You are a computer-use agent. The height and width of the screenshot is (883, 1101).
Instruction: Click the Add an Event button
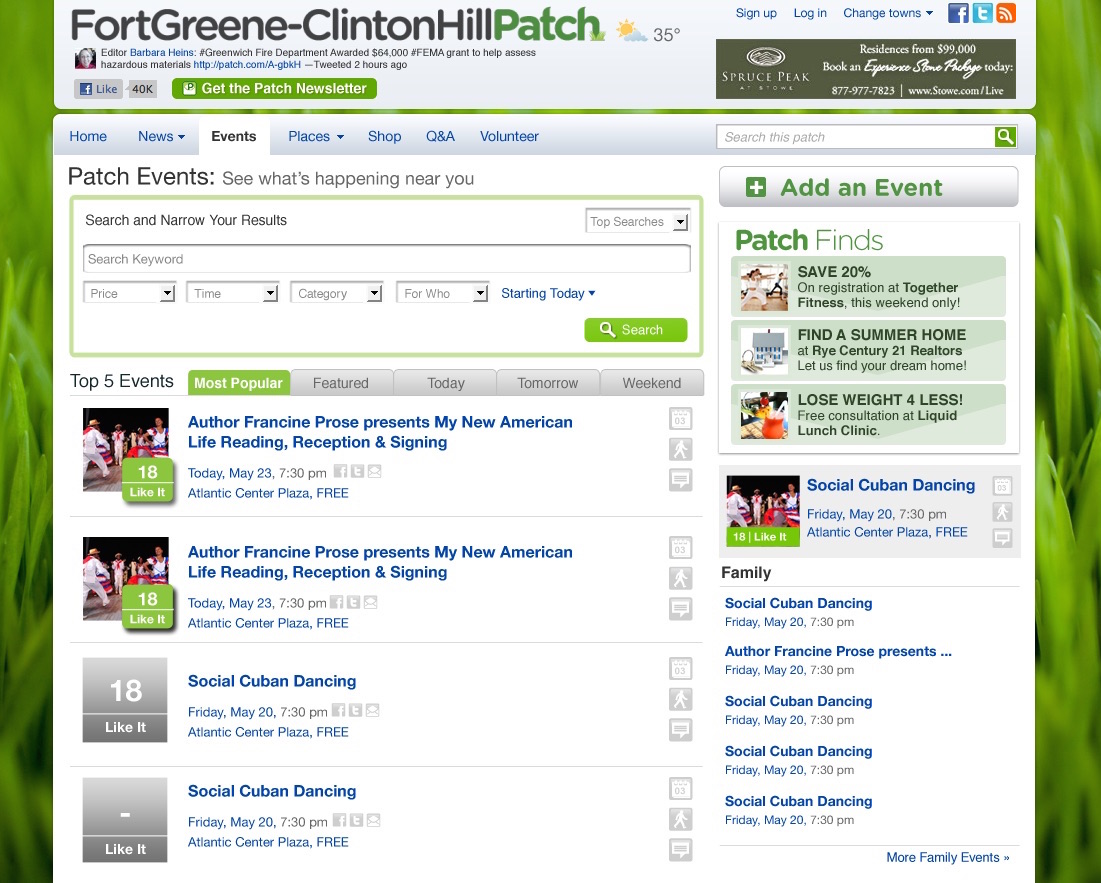868,187
